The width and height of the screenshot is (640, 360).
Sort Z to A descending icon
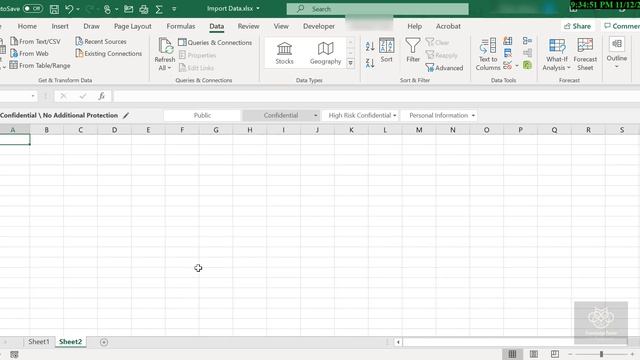click(x=370, y=63)
